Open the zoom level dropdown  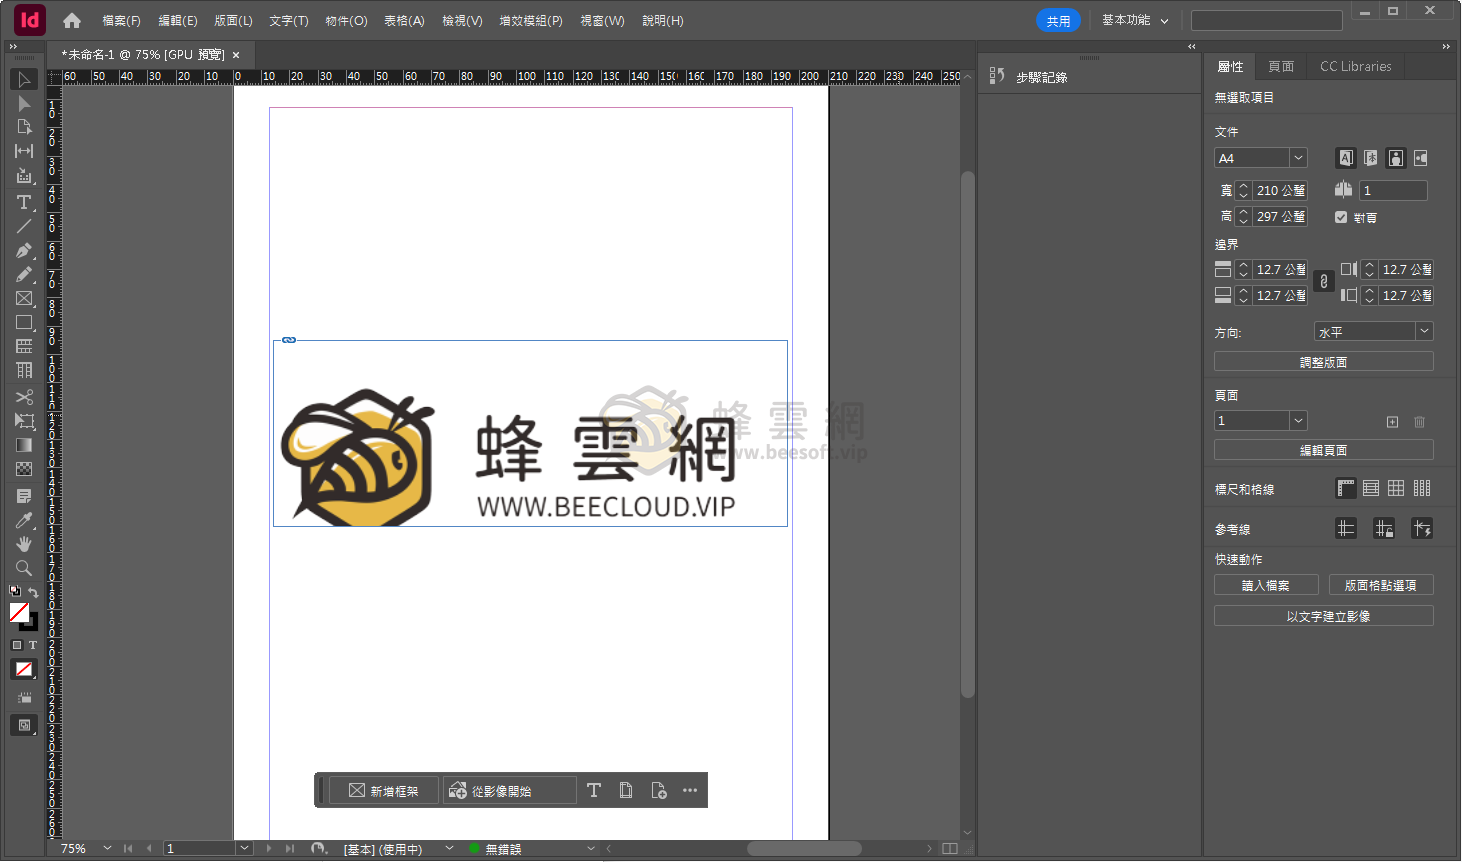click(107, 848)
